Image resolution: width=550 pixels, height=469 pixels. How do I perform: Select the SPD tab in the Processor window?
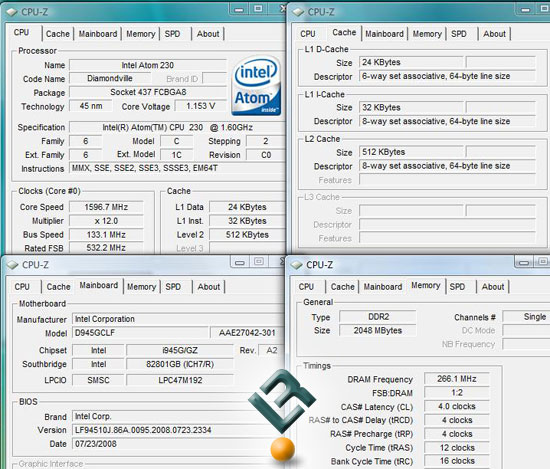tap(172, 34)
